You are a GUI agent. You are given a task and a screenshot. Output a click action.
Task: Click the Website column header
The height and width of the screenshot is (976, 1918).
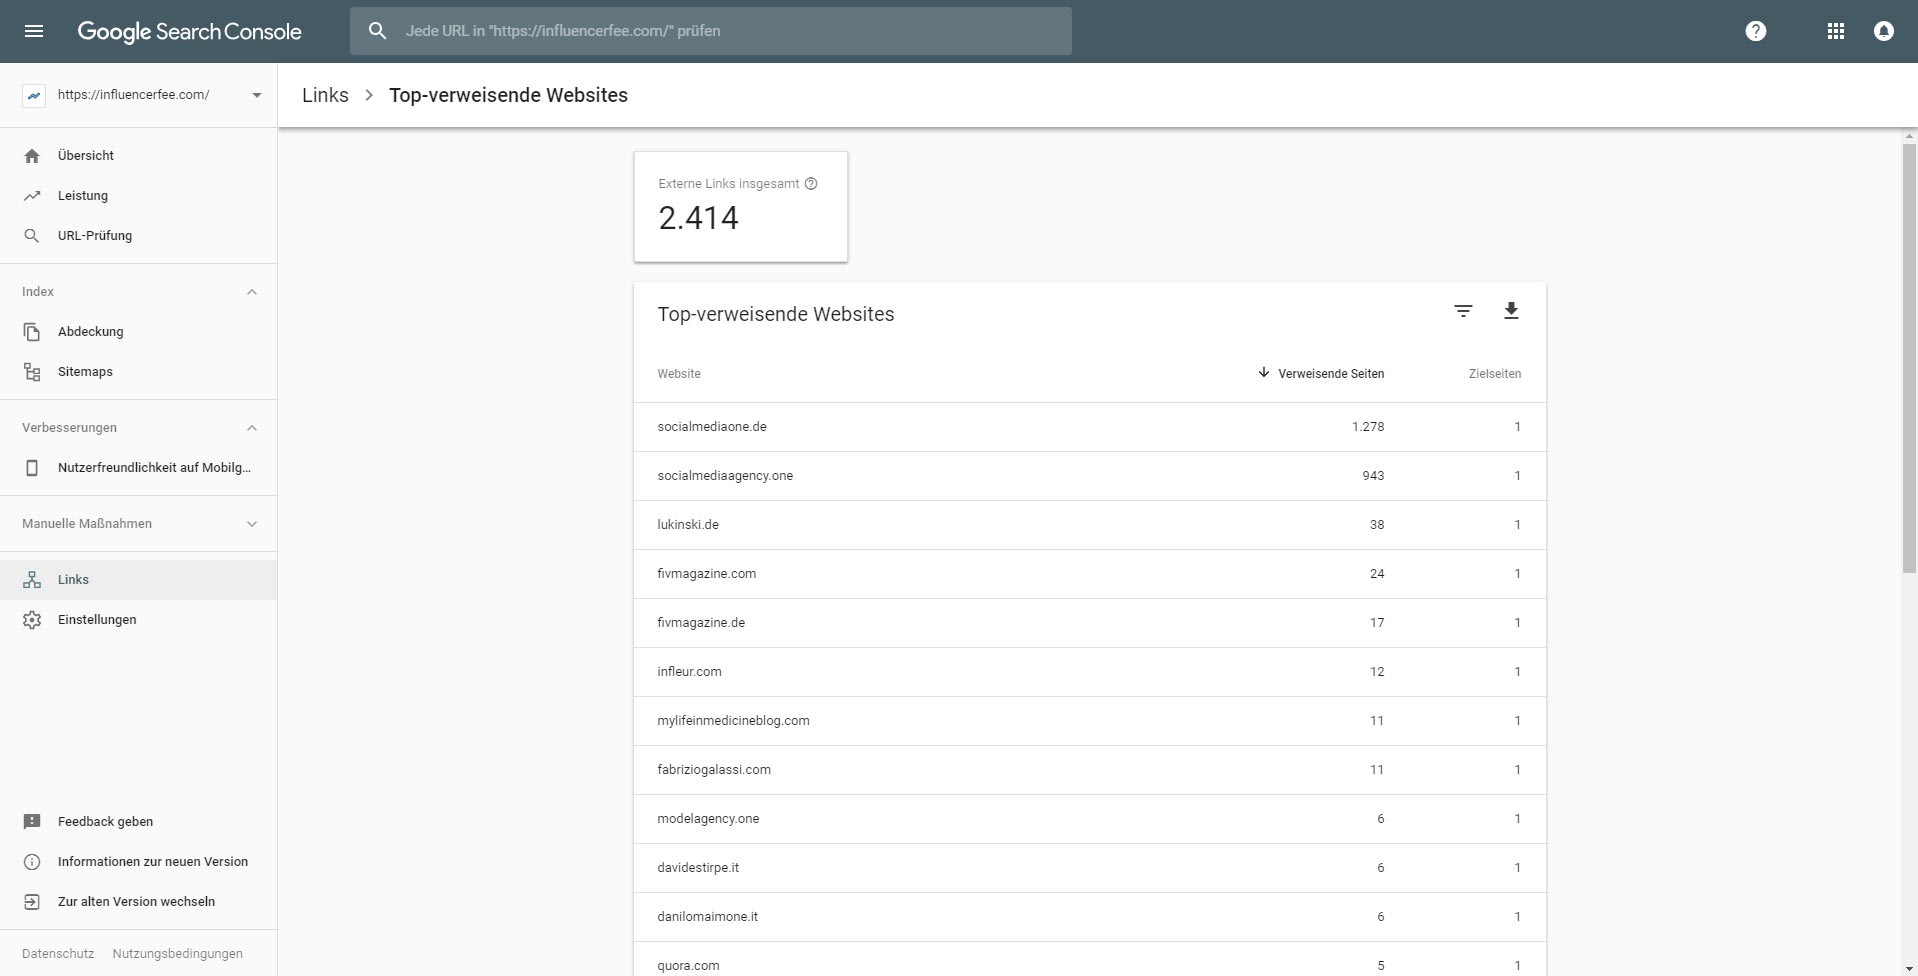tap(679, 374)
